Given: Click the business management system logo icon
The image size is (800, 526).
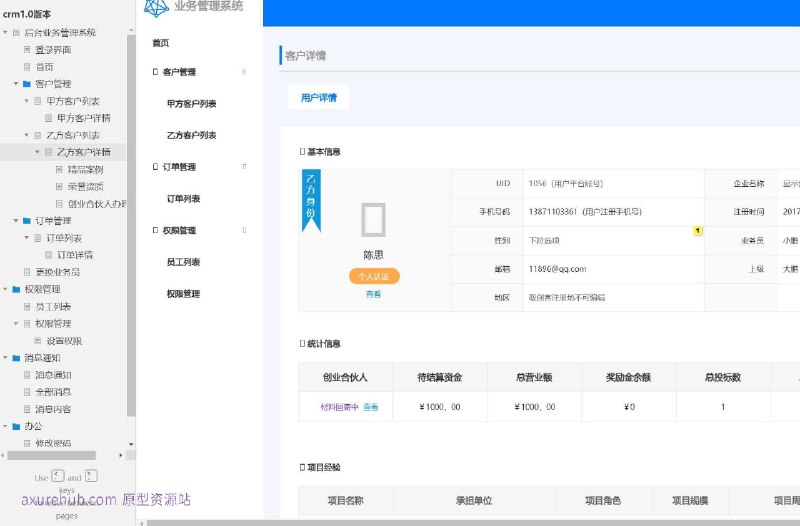Looking at the screenshot, I should [156, 7].
